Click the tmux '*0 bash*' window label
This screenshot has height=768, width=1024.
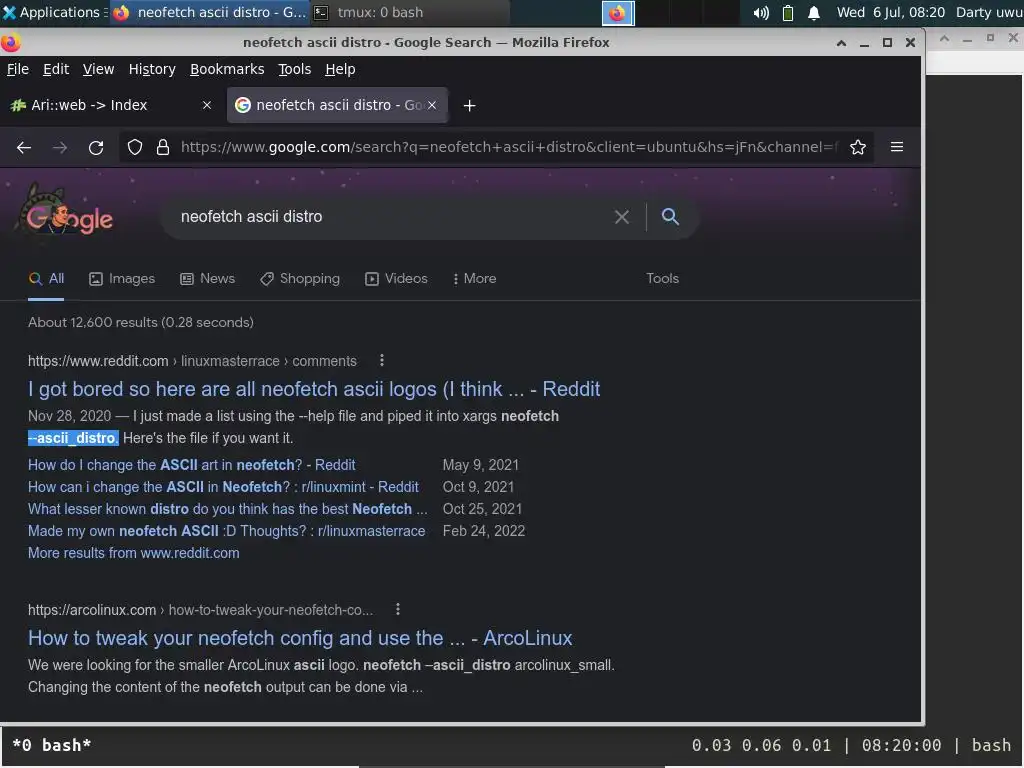point(52,745)
